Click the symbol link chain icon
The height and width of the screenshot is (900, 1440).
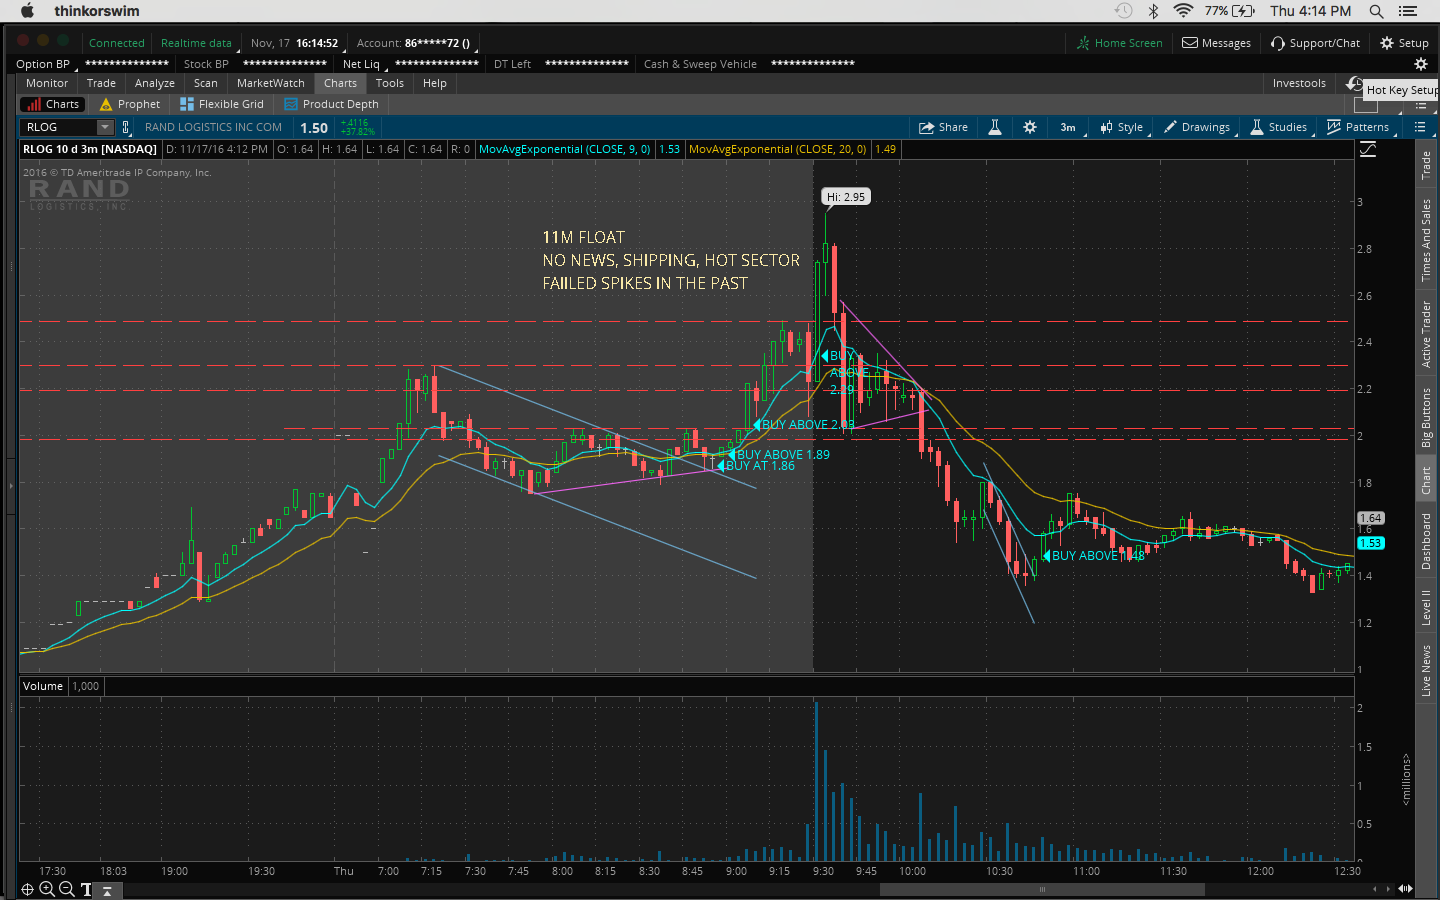pos(125,127)
